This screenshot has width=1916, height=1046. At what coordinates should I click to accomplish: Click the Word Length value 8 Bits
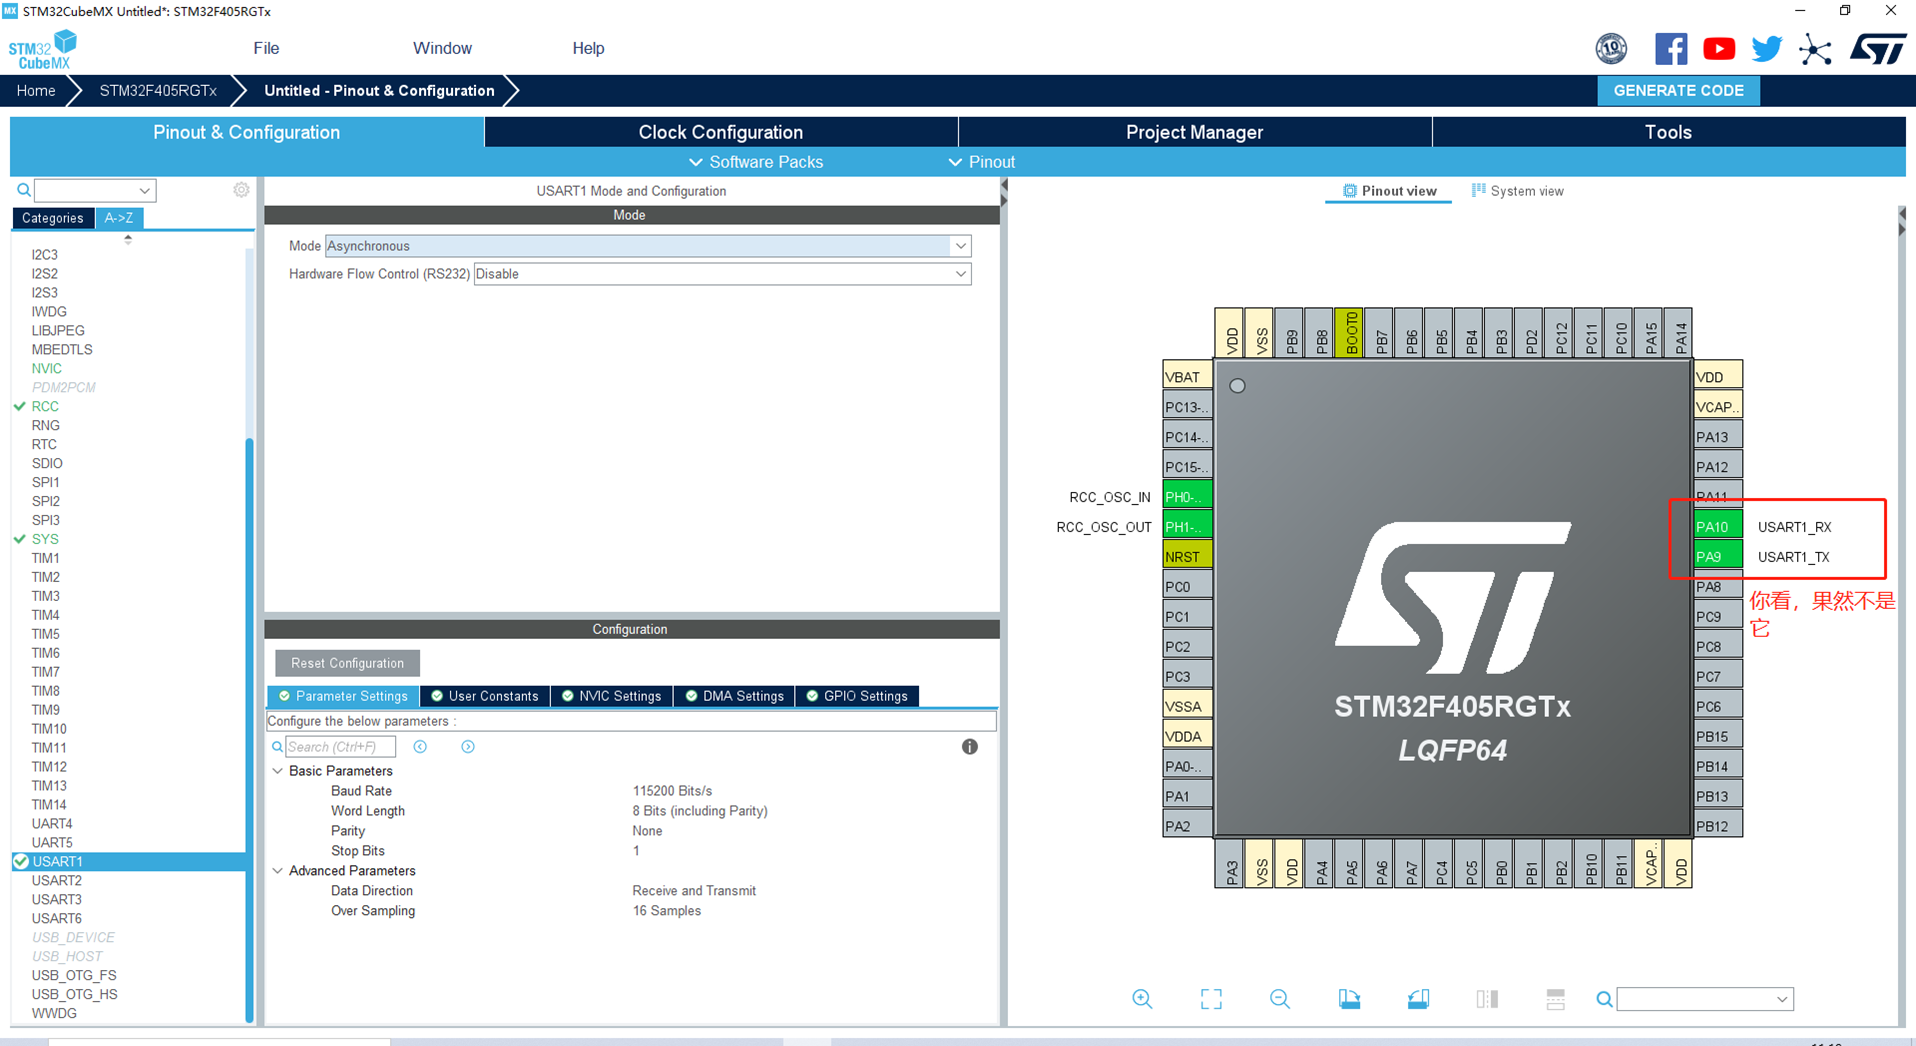pos(700,811)
